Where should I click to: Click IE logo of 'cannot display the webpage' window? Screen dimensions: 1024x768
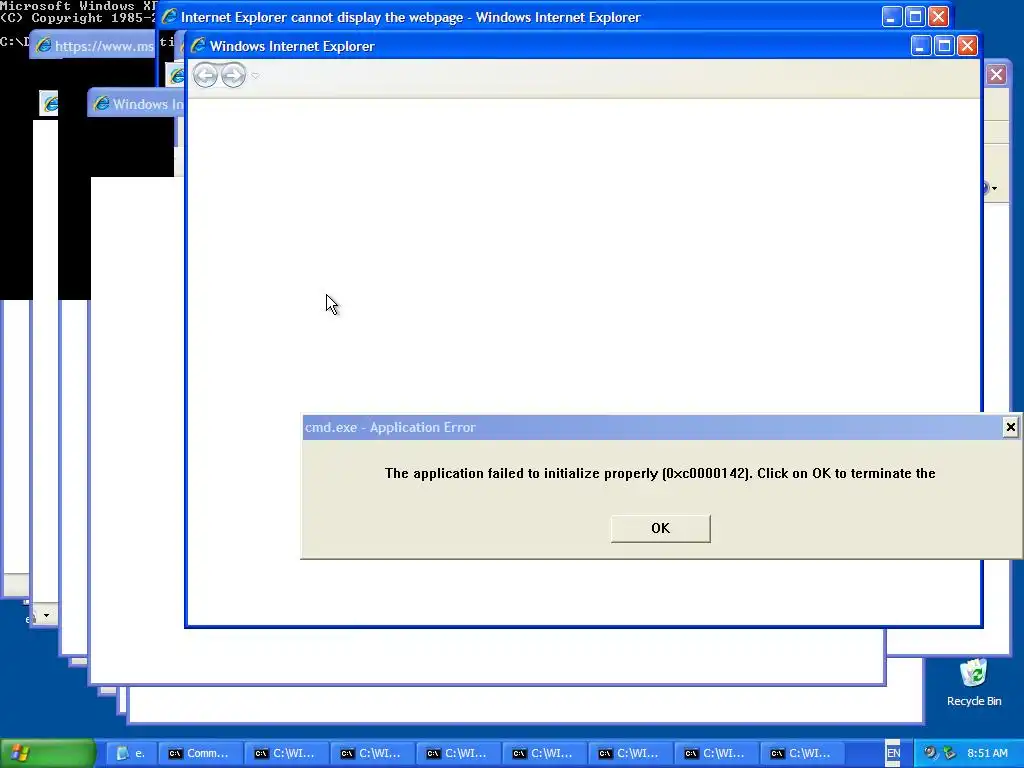coord(169,16)
